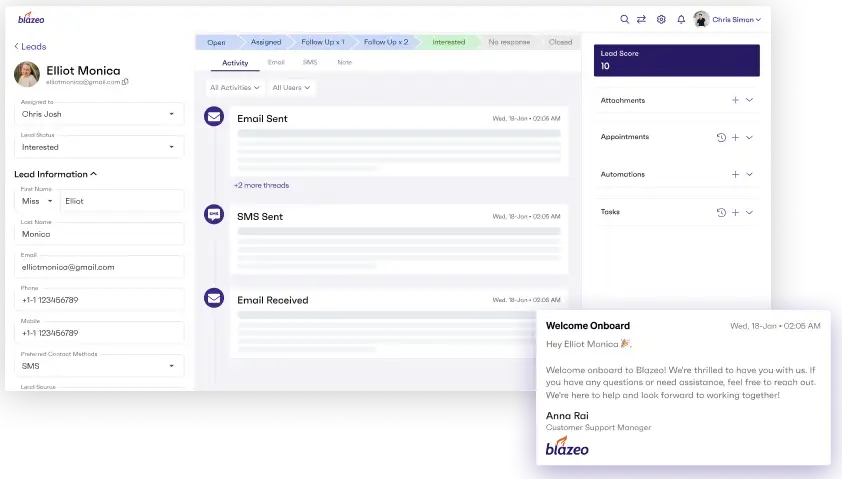Screen dimensions: 842x479
Task: Open settings via the gear icon
Action: (x=661, y=19)
